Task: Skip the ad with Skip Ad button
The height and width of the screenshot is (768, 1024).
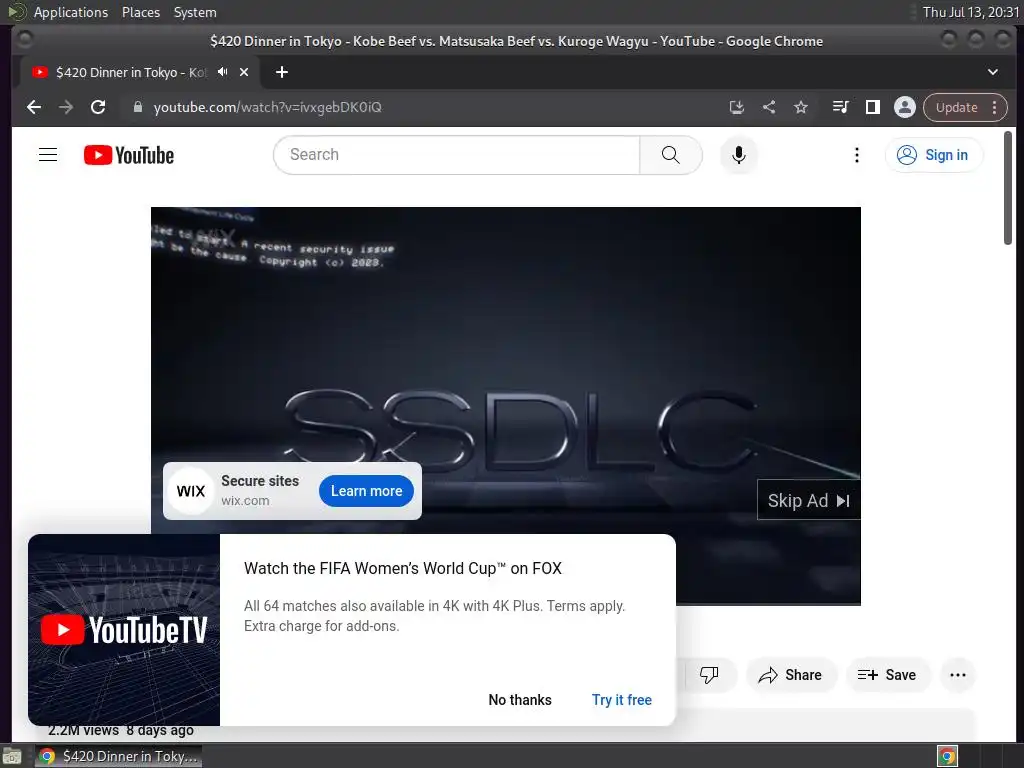Action: click(808, 500)
